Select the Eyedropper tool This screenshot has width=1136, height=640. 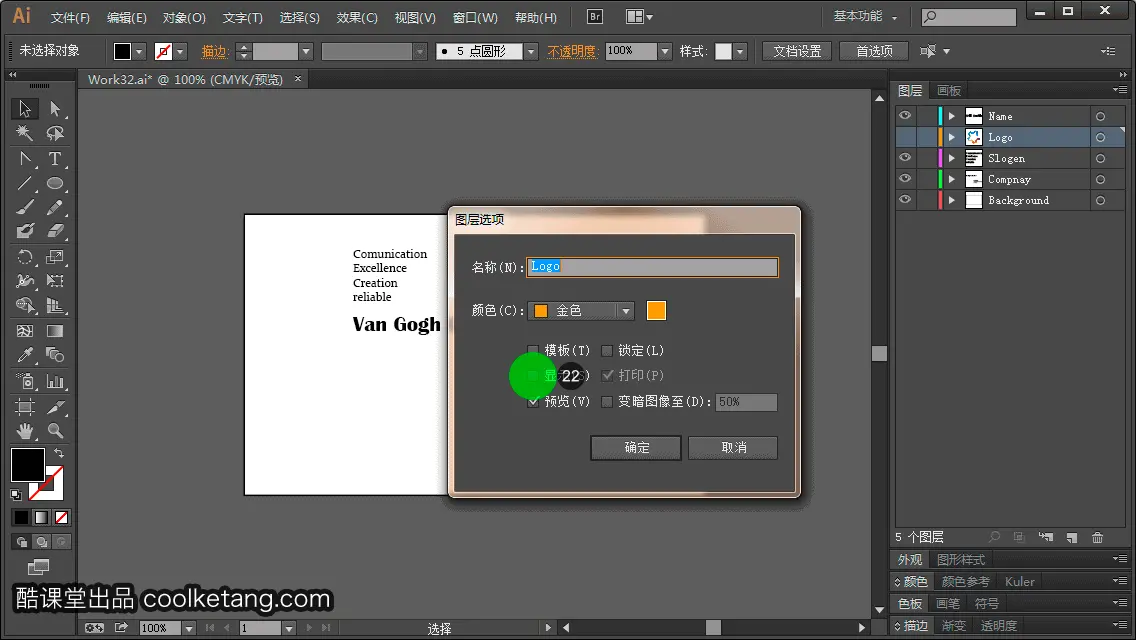(x=25, y=356)
